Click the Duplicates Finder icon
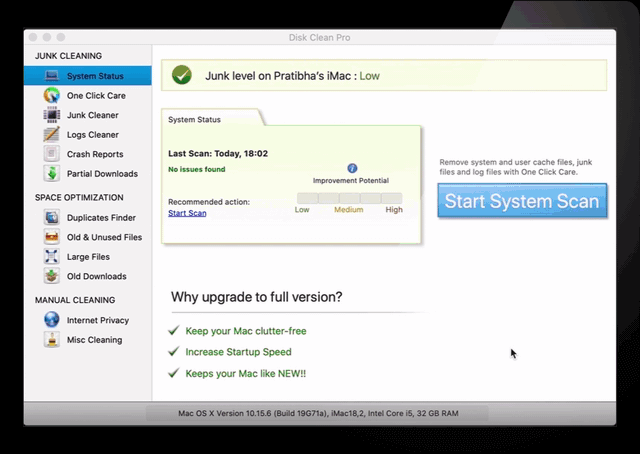640x454 pixels. 52,218
